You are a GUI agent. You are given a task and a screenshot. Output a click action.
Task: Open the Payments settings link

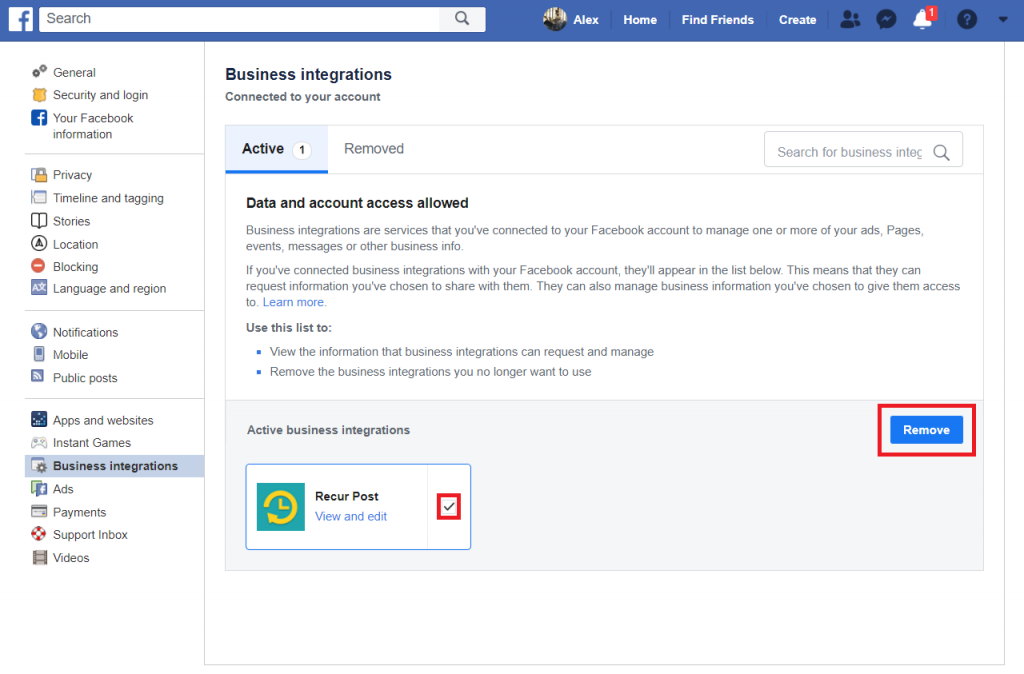click(80, 512)
